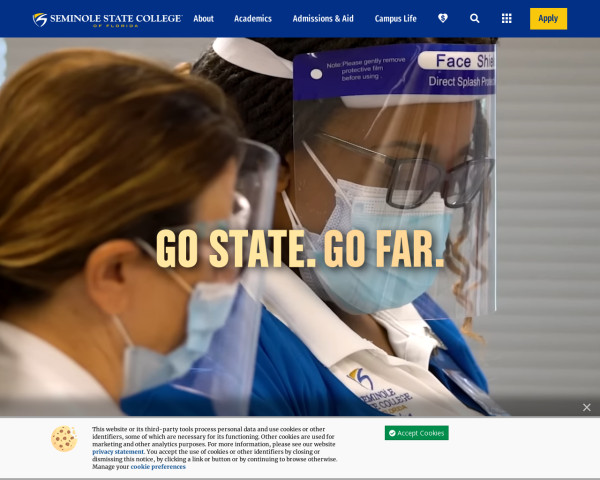
Task: Open the About menu
Action: click(204, 18)
